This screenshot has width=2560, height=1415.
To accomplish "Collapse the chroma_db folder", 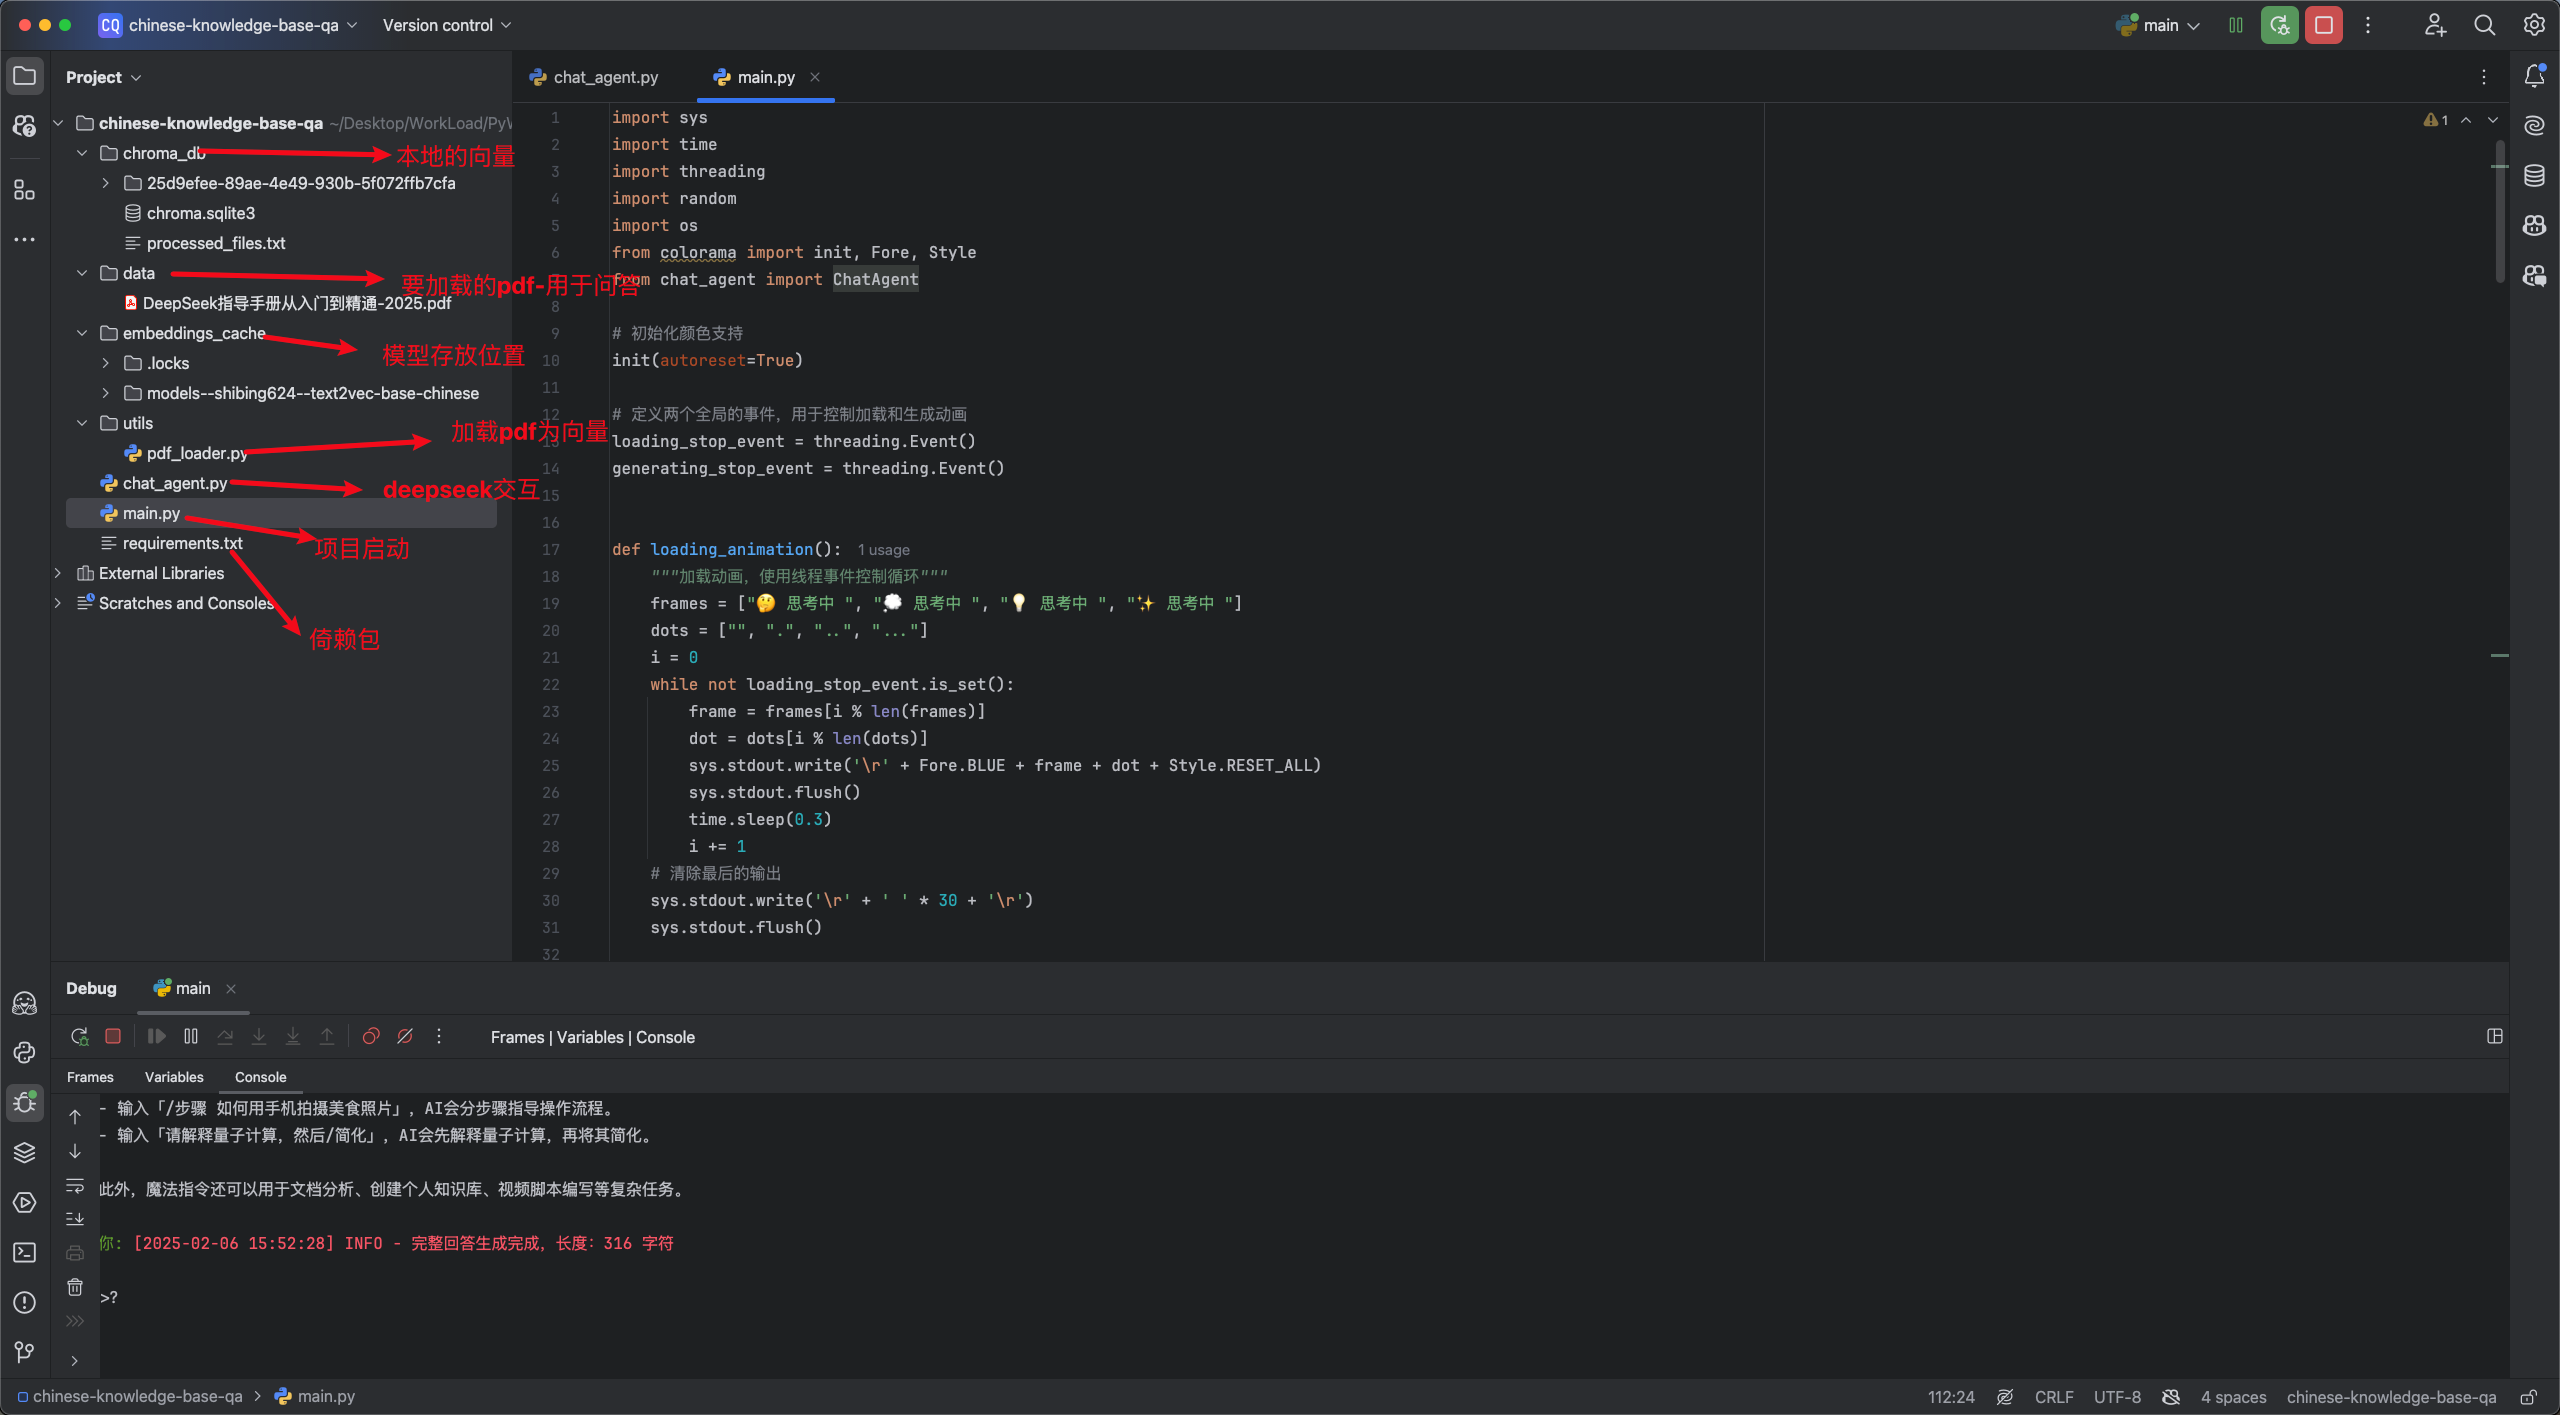I will pos(82,153).
